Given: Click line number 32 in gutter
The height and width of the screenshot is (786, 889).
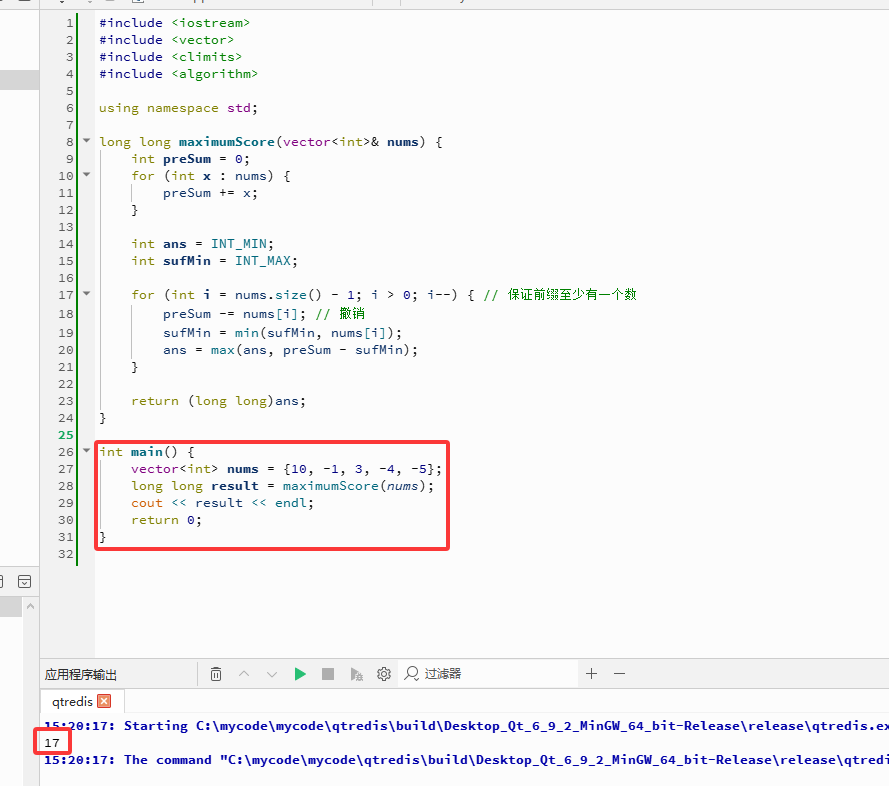Looking at the screenshot, I should (66, 554).
